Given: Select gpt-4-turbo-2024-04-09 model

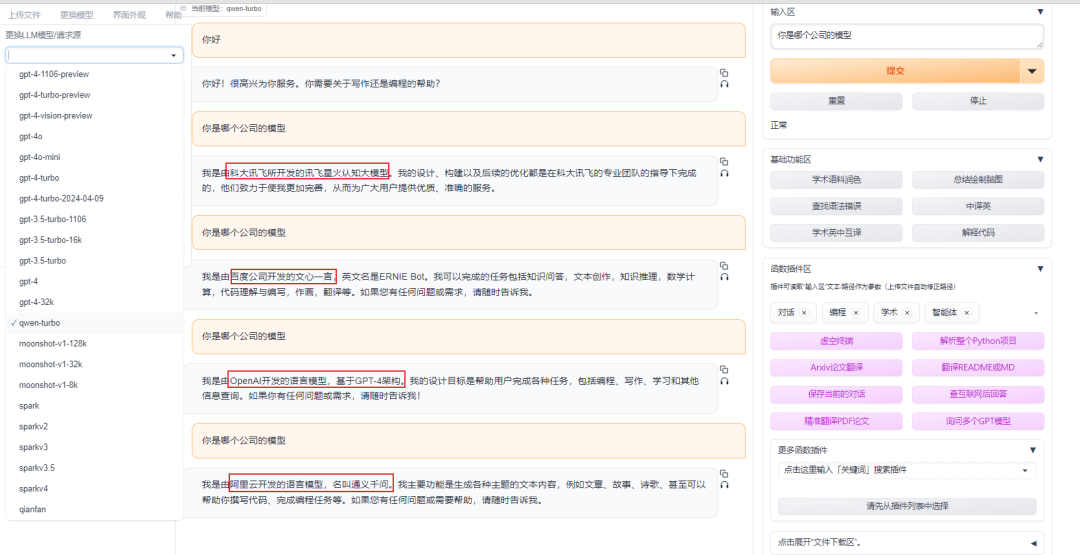Looking at the screenshot, I should (94, 198).
